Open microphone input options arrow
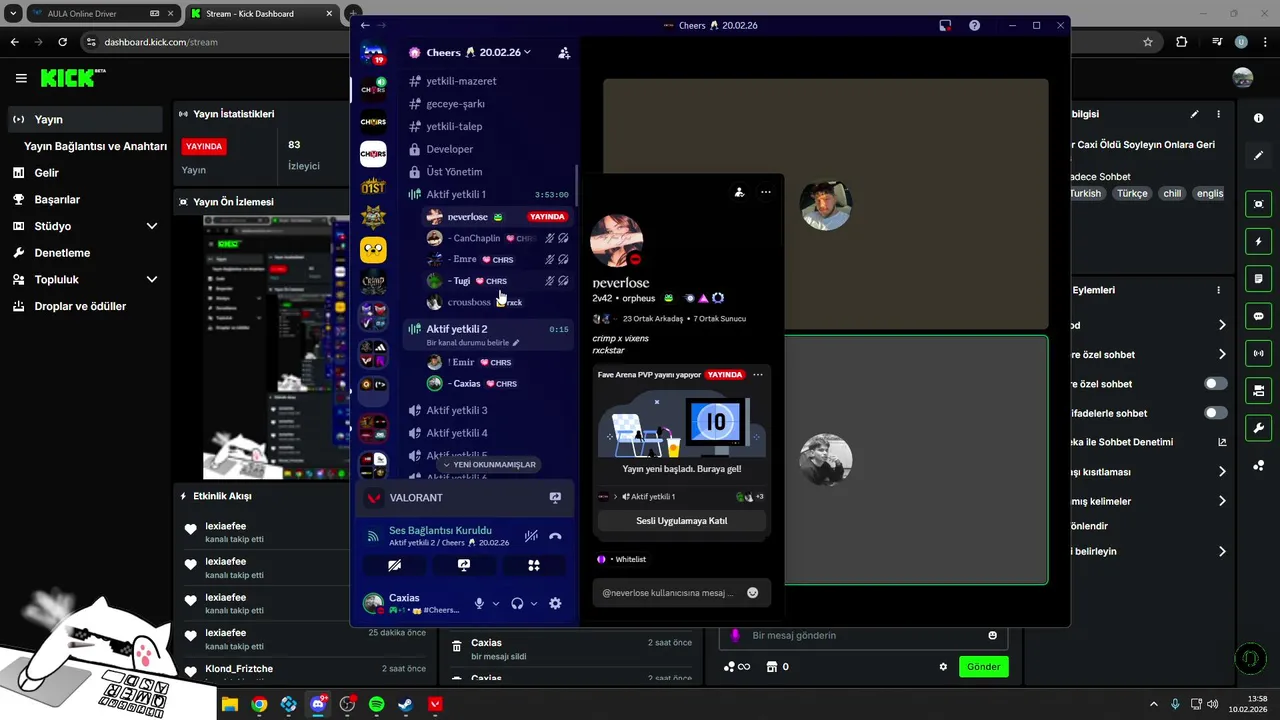This screenshot has width=1280, height=720. click(x=495, y=603)
